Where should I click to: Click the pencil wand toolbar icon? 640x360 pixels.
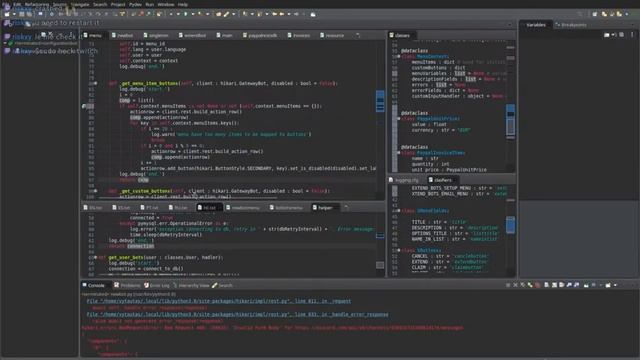(x=227, y=14)
